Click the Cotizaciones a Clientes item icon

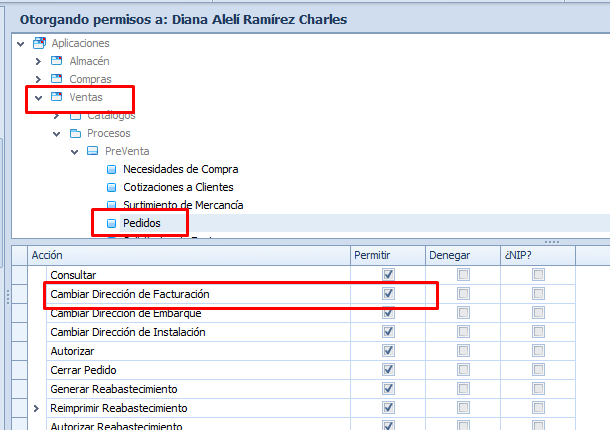click(112, 187)
